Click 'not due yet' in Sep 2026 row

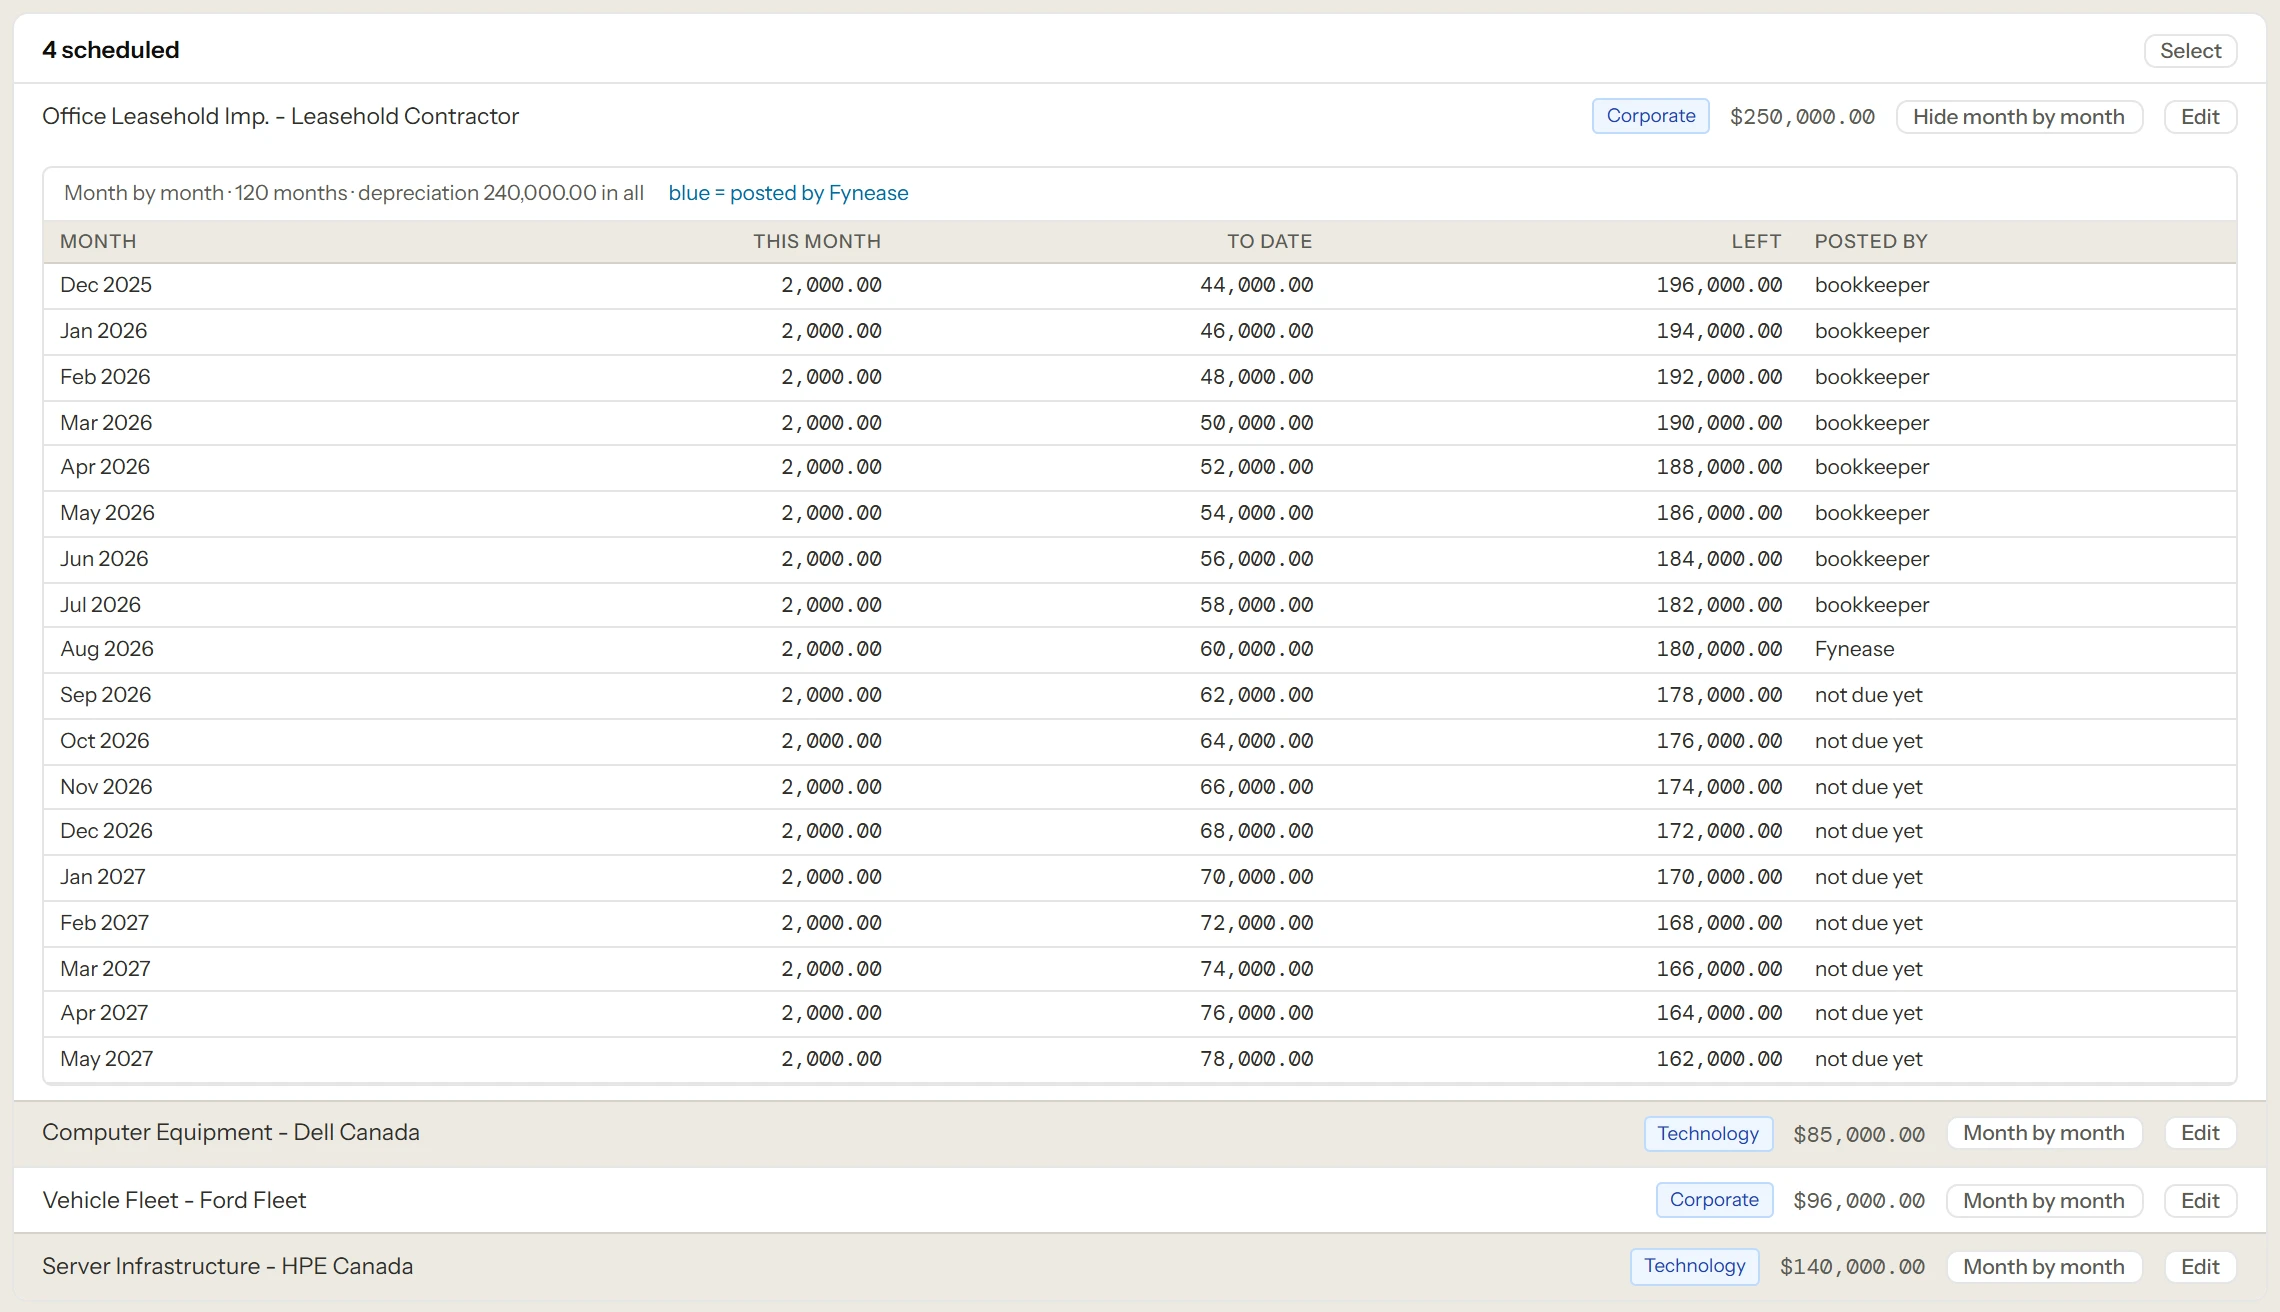[x=1868, y=695]
